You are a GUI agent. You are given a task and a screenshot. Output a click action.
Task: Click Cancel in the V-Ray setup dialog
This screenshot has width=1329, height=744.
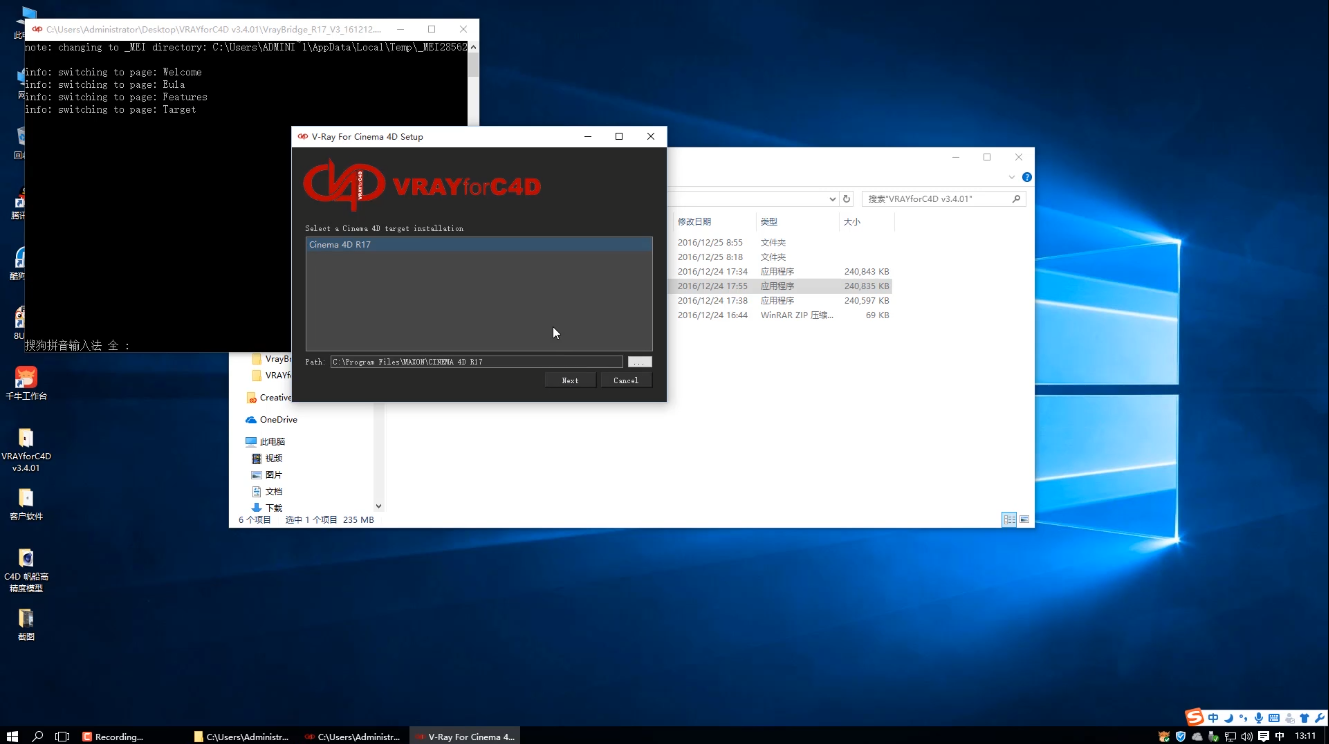click(626, 380)
